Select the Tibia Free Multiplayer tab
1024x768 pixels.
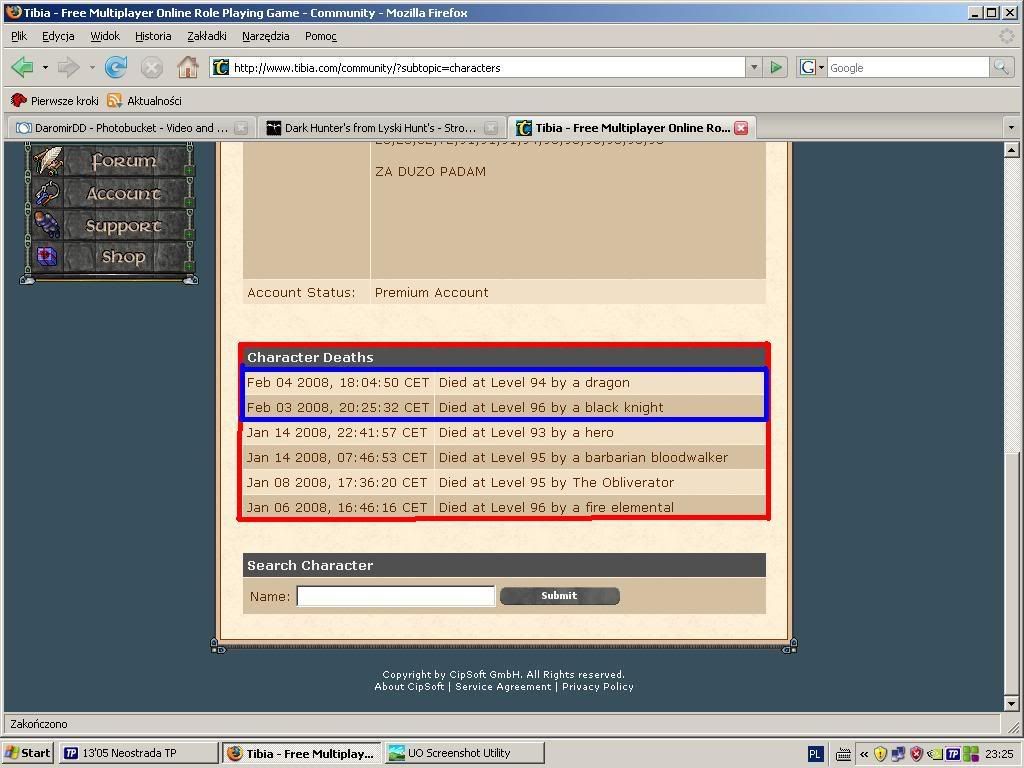pos(632,128)
